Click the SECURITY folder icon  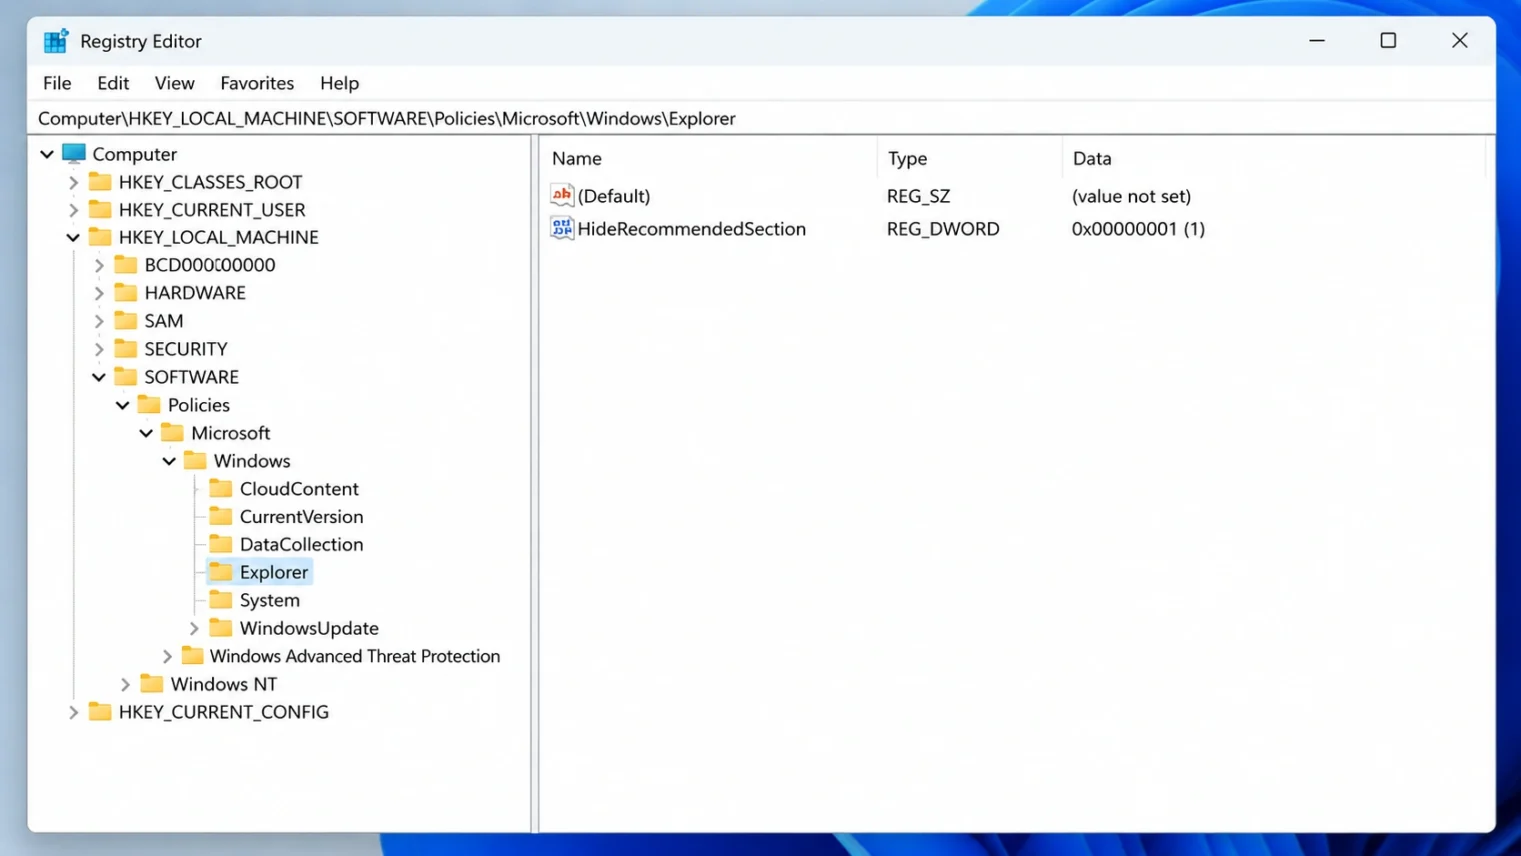point(126,349)
